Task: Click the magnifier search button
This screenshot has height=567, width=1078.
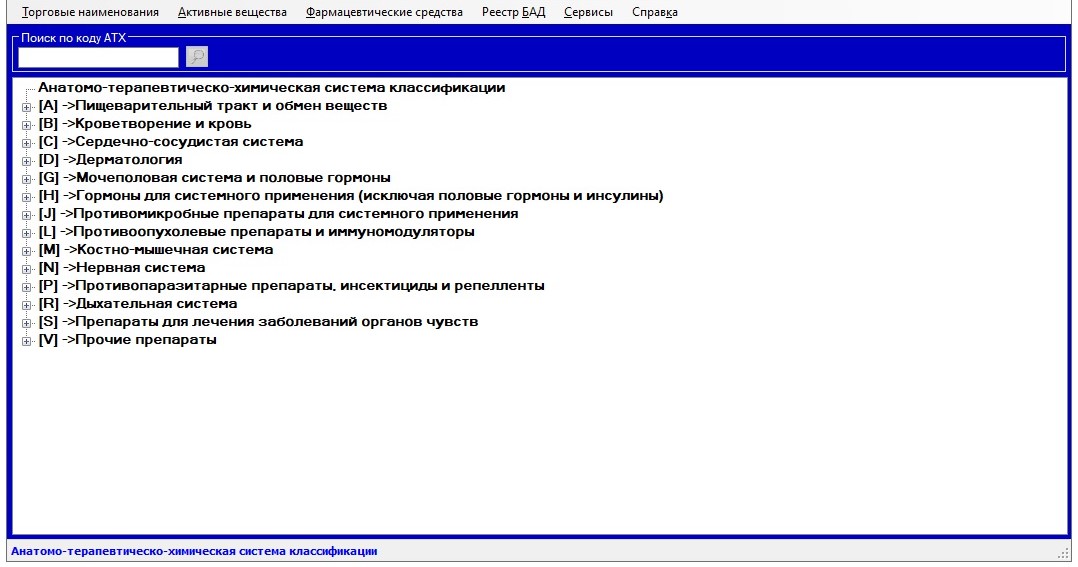Action: coord(197,57)
